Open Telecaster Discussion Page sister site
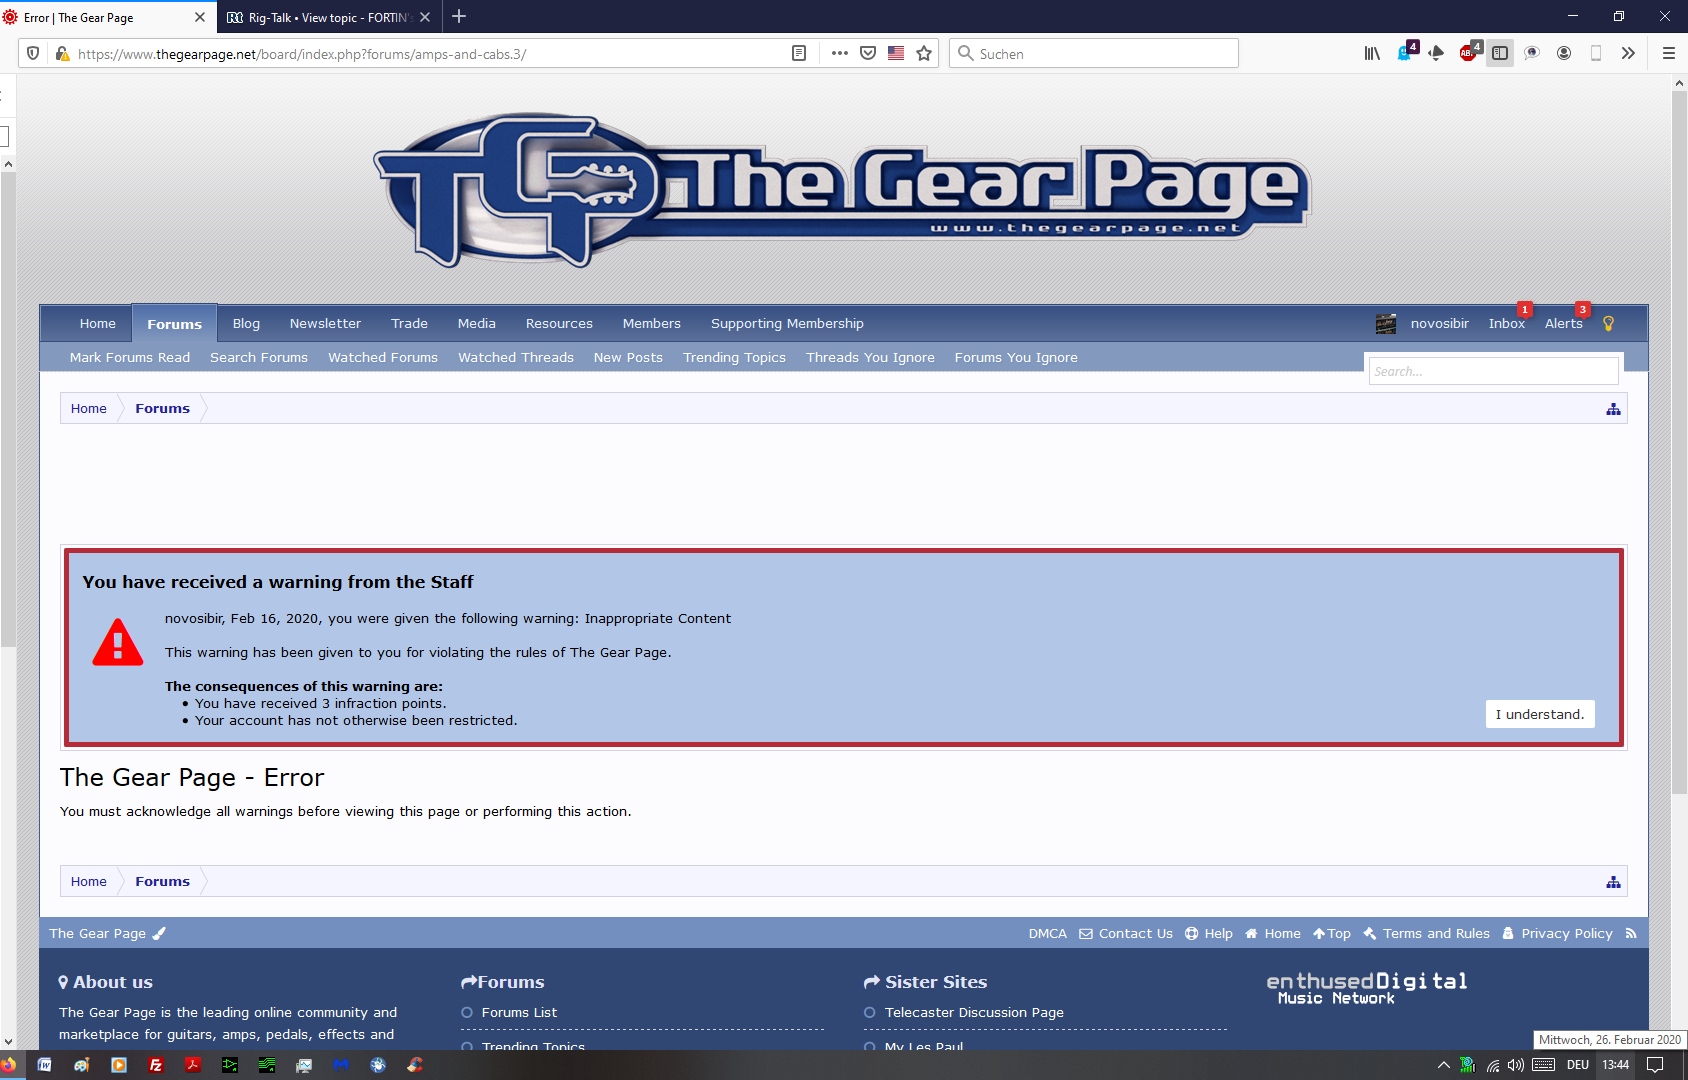Screen dimensions: 1688x1080 (974, 1012)
